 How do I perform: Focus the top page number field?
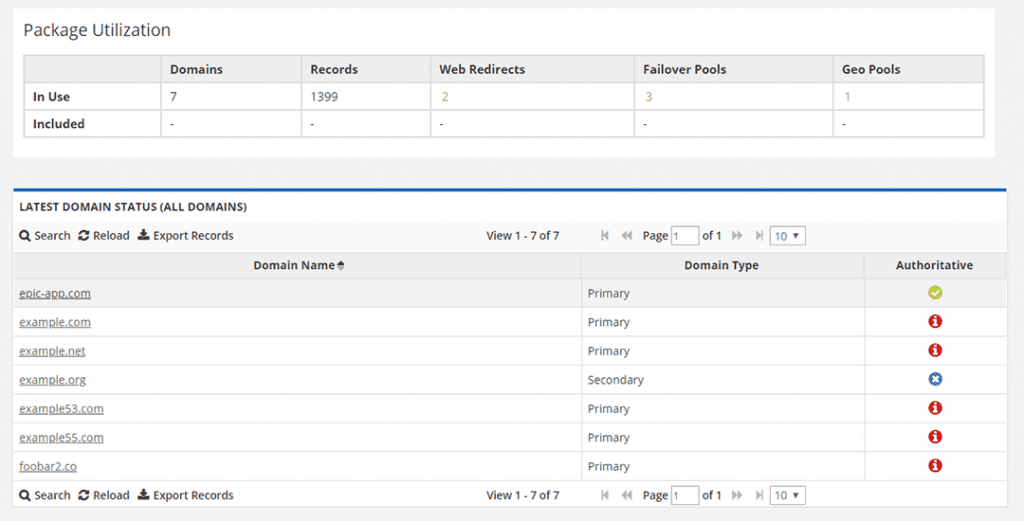pos(685,236)
